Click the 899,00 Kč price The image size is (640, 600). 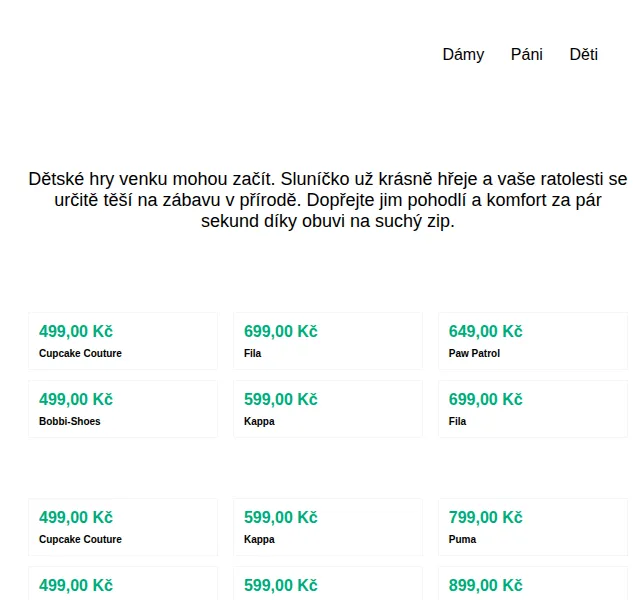485,585
